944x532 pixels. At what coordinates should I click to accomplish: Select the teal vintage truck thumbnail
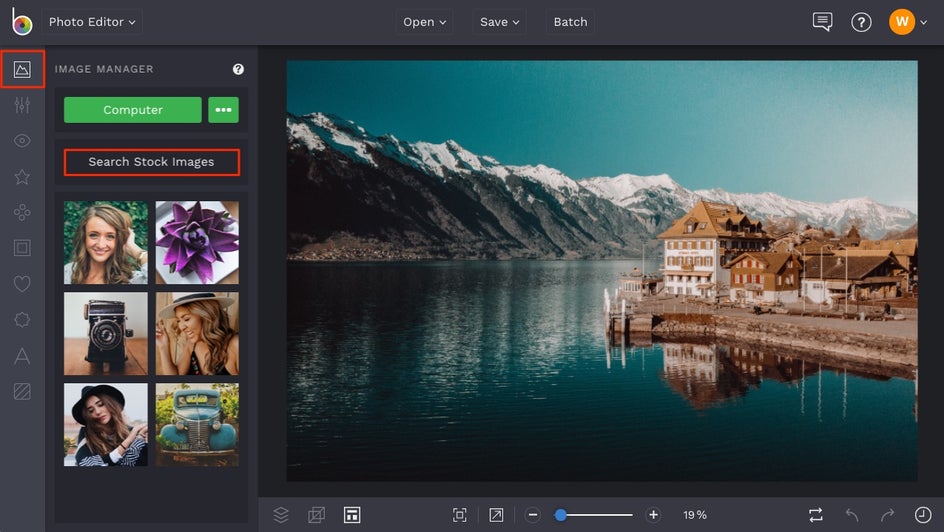tap(197, 425)
